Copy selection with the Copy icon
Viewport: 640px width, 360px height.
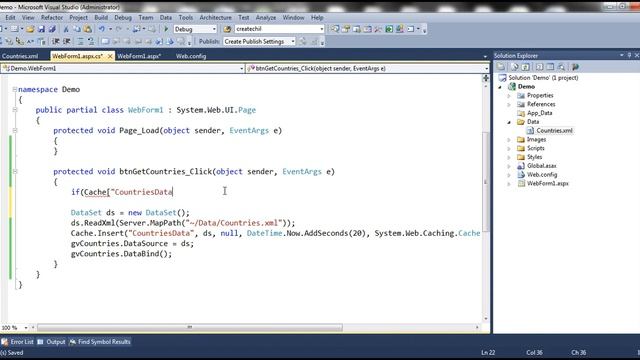tap(77, 29)
